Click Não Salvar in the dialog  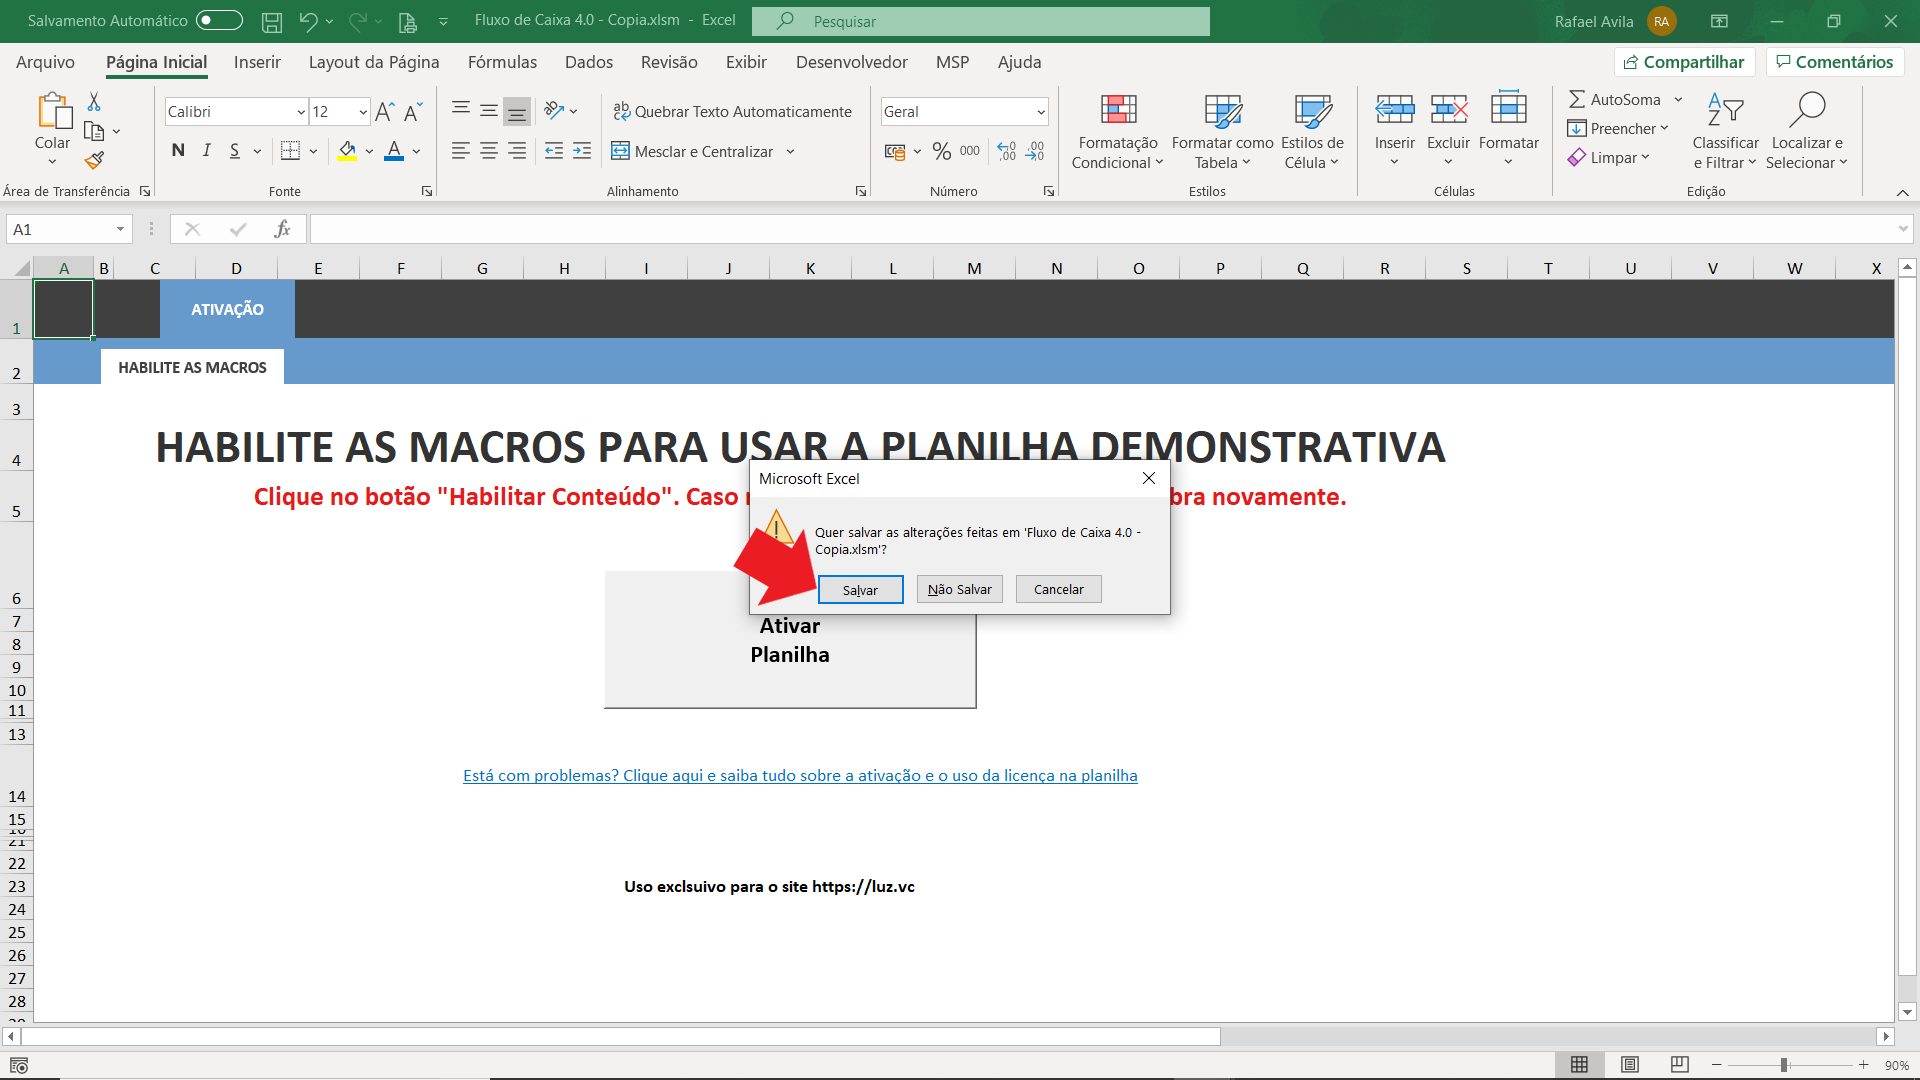coord(959,590)
